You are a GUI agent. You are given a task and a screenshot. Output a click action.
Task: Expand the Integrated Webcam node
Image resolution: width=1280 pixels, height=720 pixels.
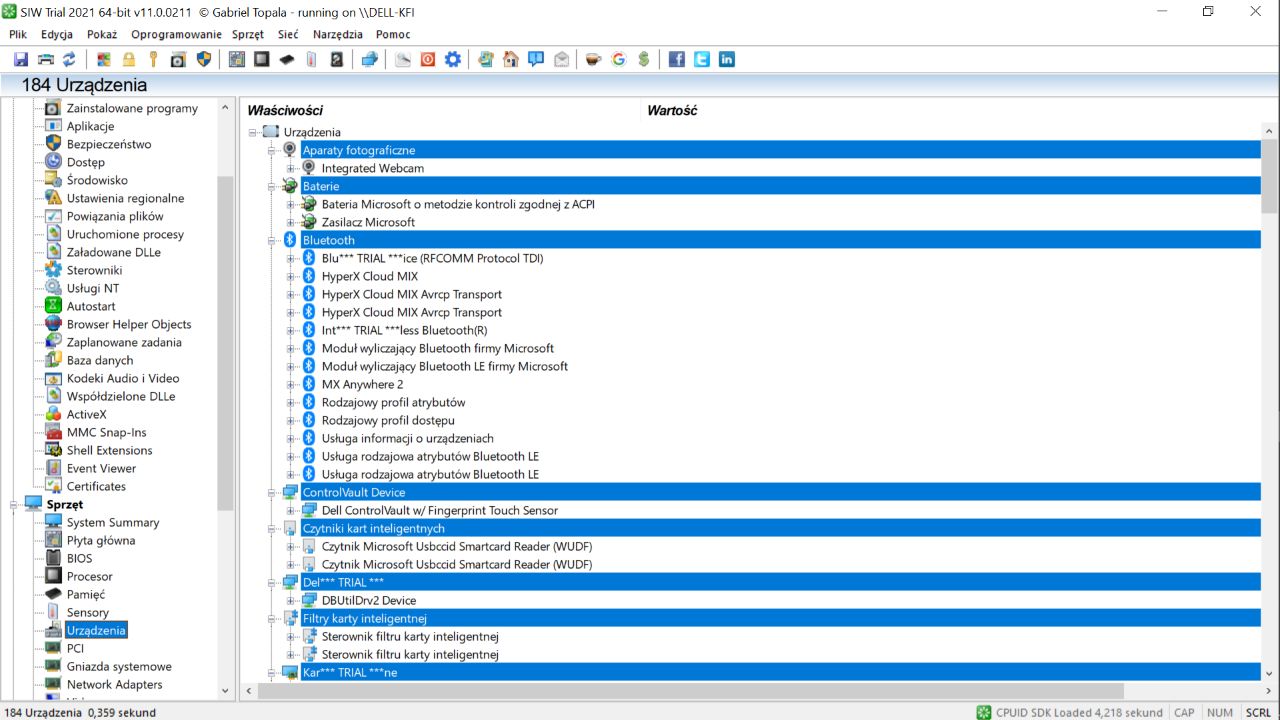point(291,168)
